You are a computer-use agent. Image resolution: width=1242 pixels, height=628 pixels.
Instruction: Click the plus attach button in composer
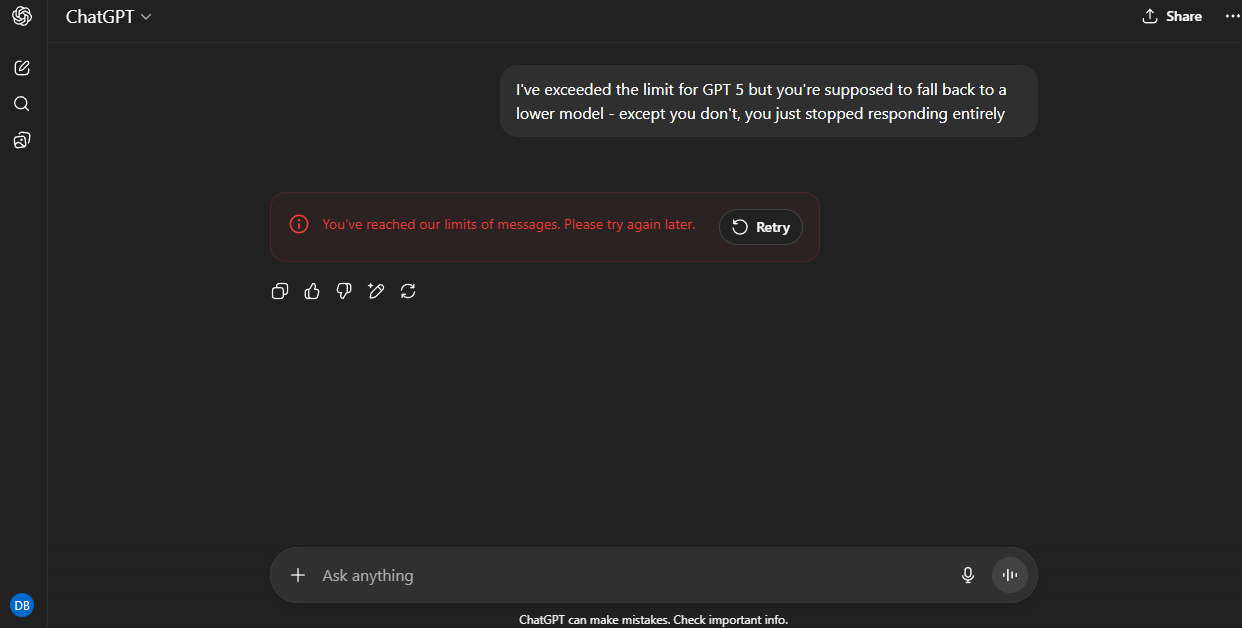[297, 575]
